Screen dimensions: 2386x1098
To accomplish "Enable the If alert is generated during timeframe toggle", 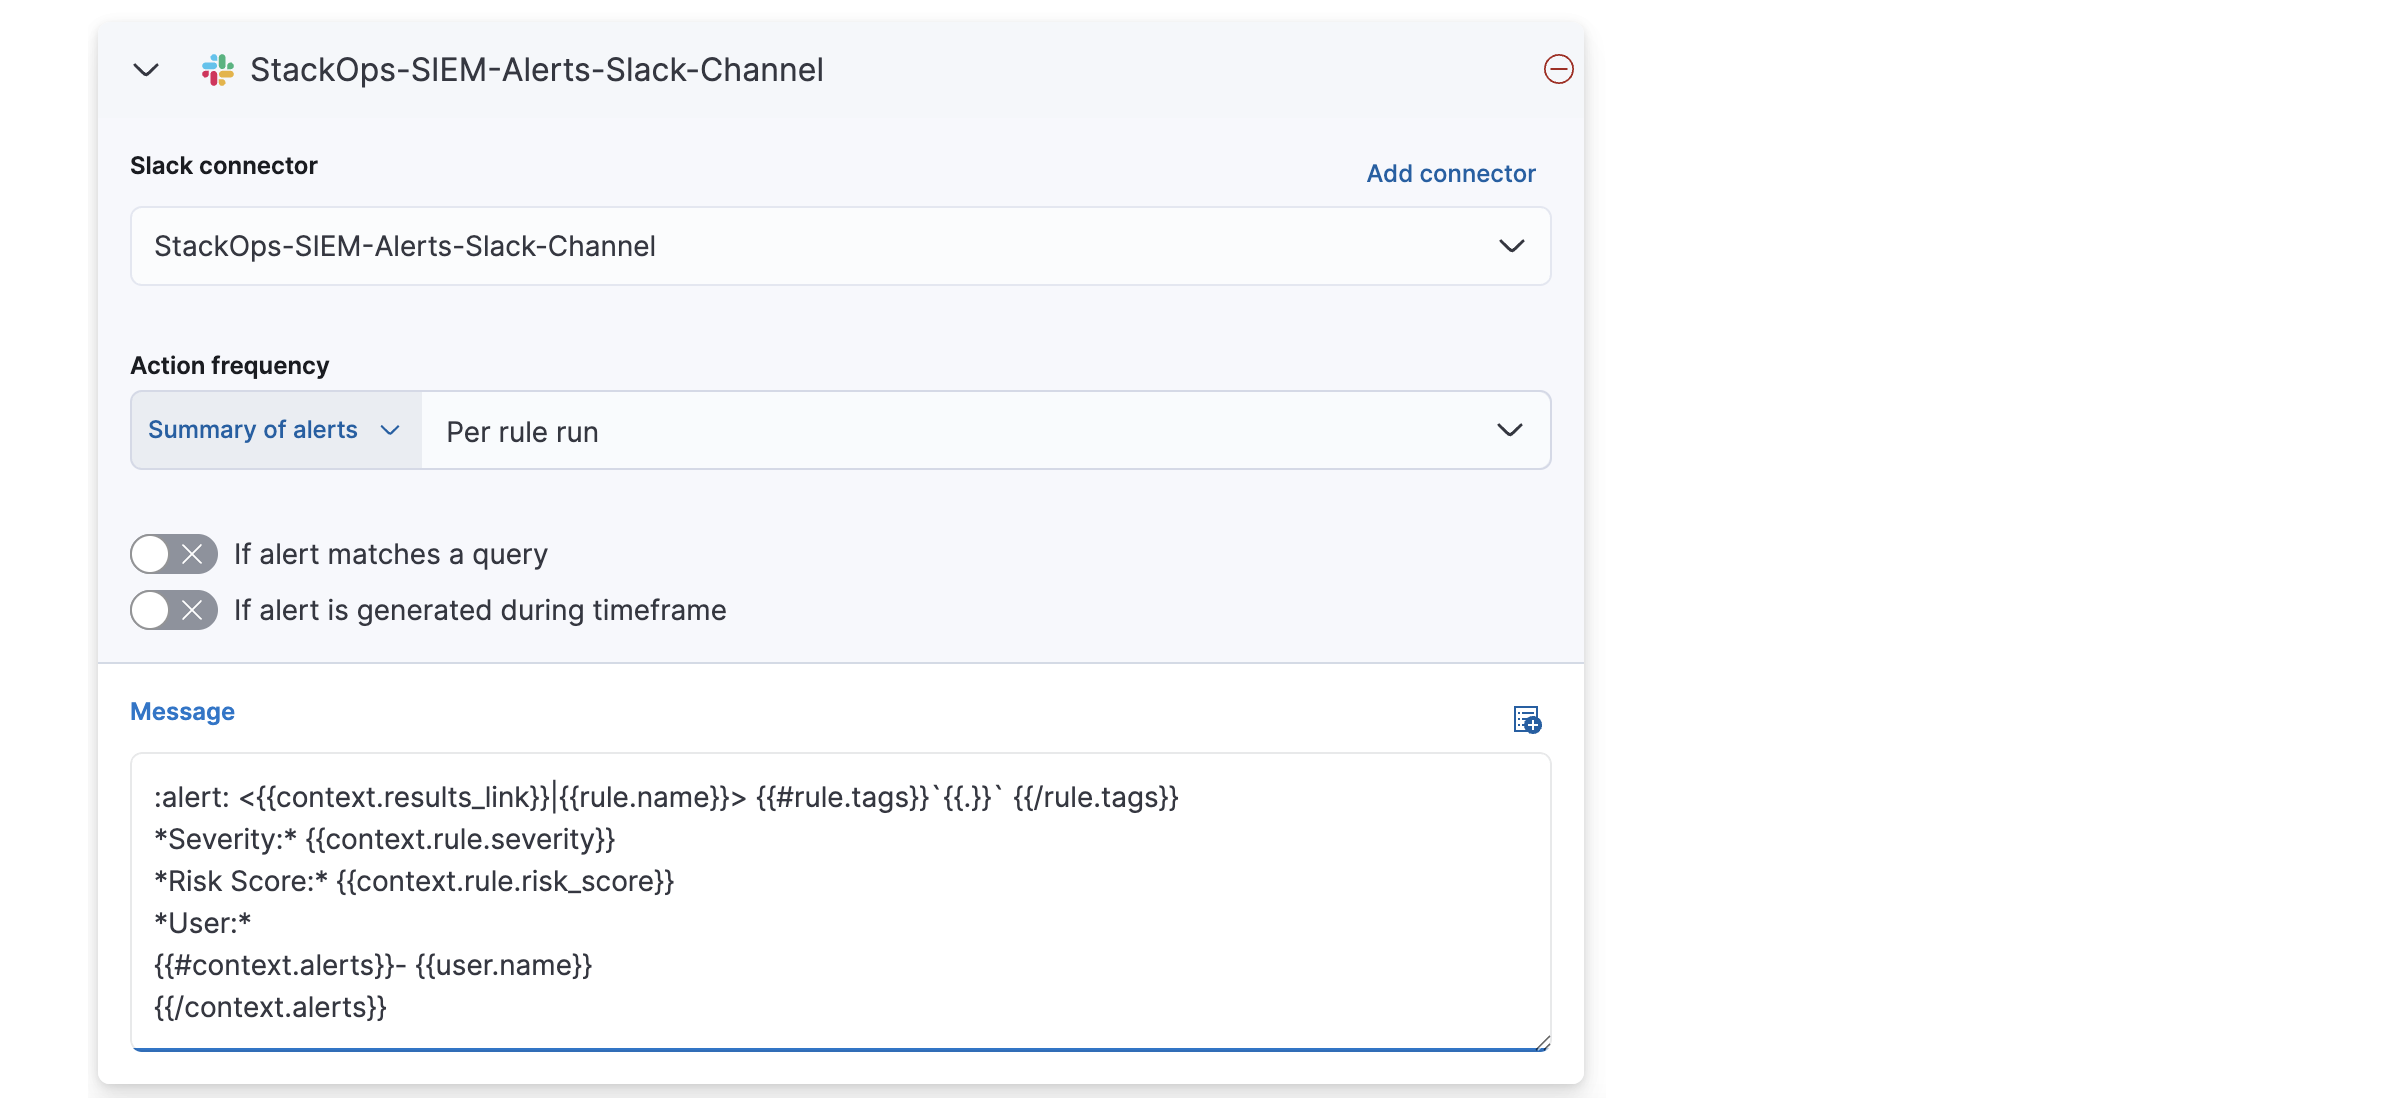I will 172,610.
